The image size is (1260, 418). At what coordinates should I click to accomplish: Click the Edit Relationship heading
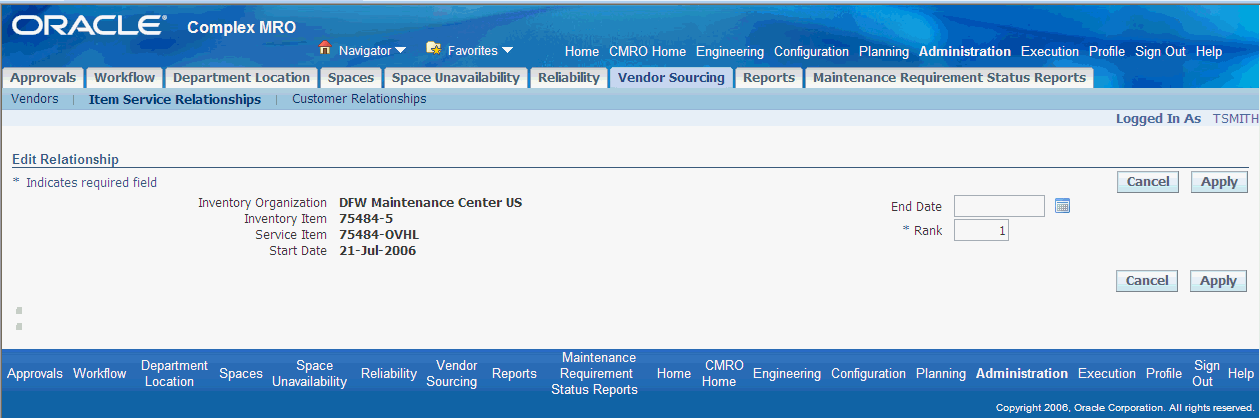(66, 159)
